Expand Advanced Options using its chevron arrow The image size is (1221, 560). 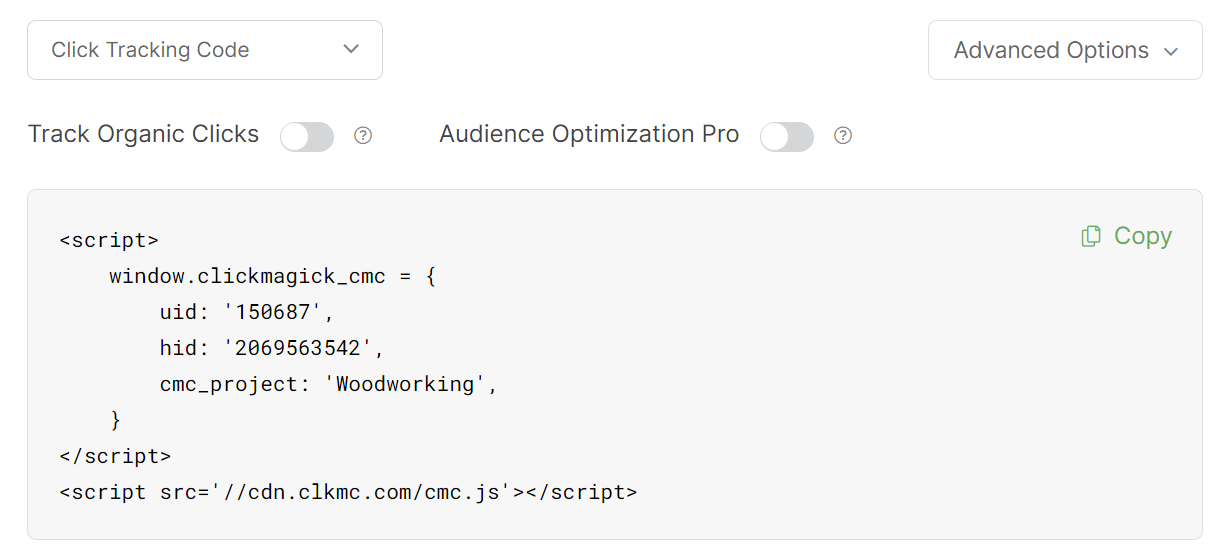pos(1172,52)
